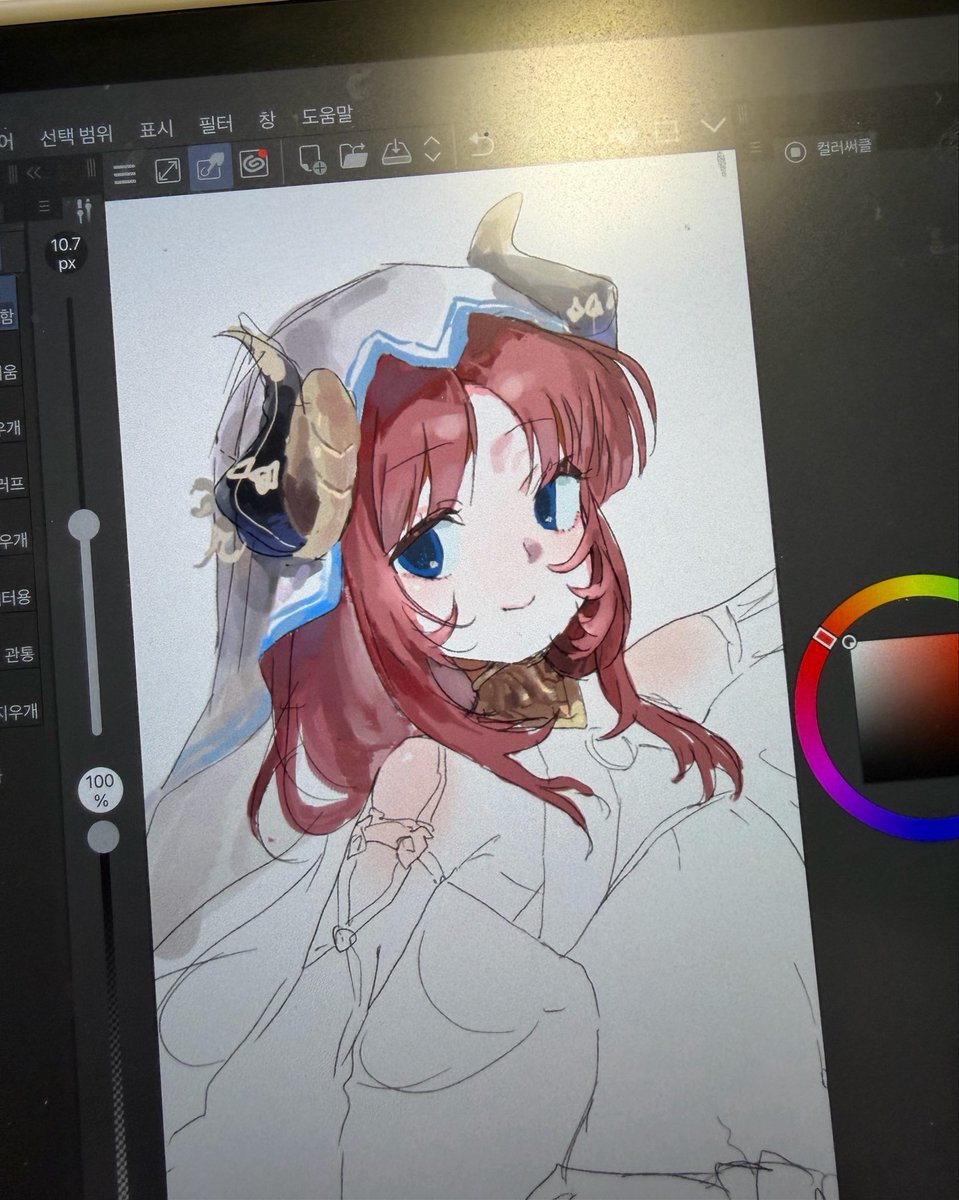Open the 필터 menu
Screen dimensions: 959x1200
pyautogui.click(x=216, y=125)
